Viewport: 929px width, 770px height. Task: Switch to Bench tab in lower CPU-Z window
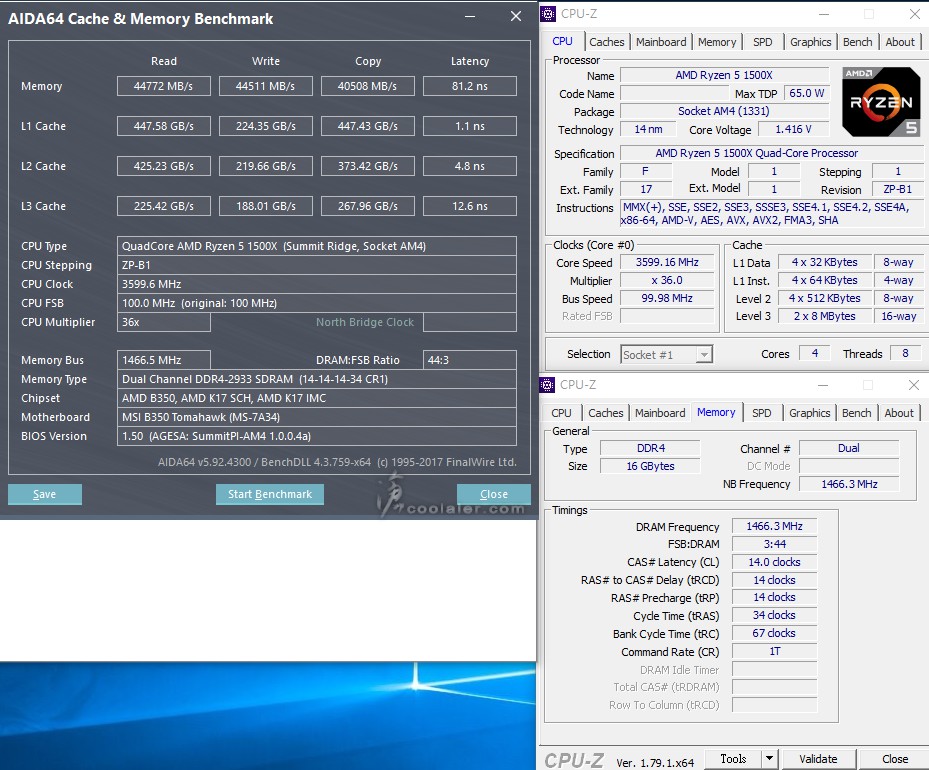(857, 413)
